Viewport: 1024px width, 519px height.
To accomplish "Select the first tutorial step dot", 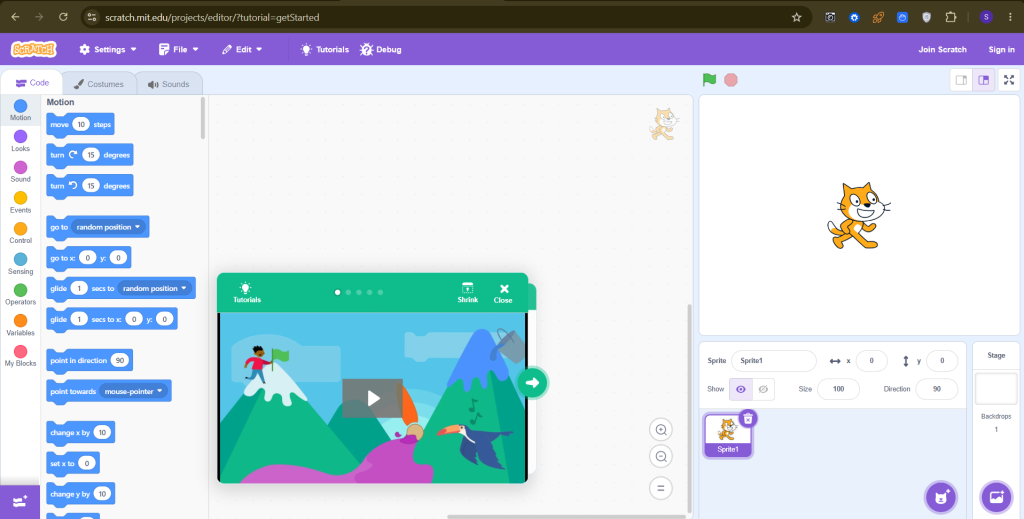I will click(338, 292).
